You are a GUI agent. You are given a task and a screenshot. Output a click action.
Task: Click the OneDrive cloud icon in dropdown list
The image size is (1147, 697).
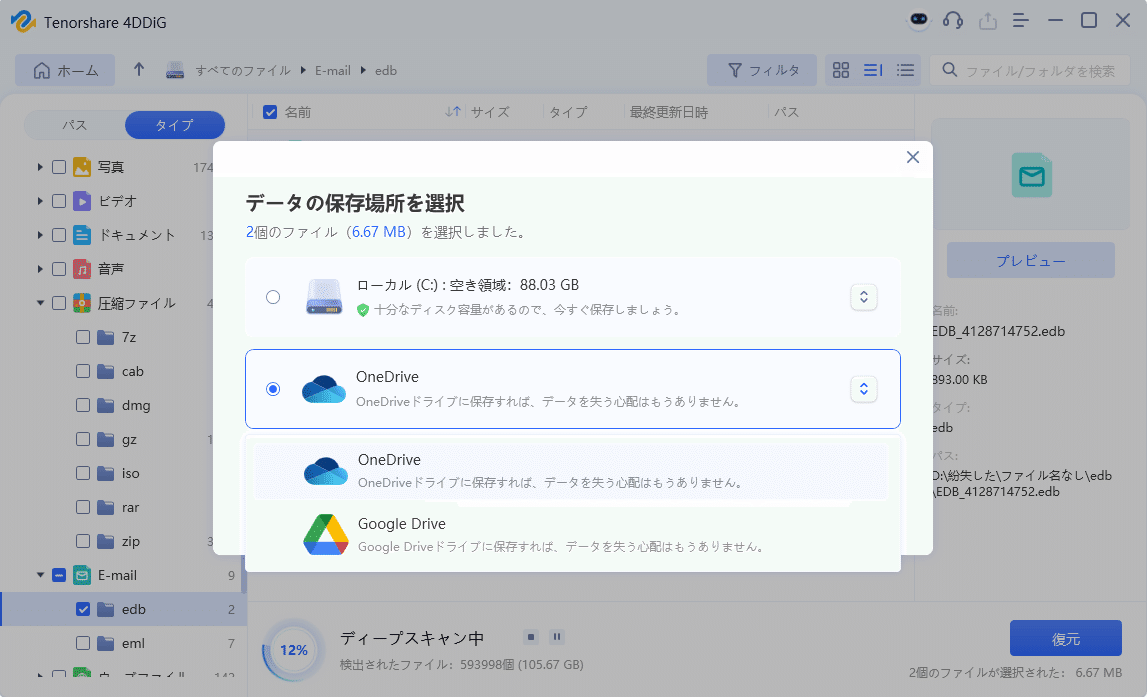click(x=326, y=470)
